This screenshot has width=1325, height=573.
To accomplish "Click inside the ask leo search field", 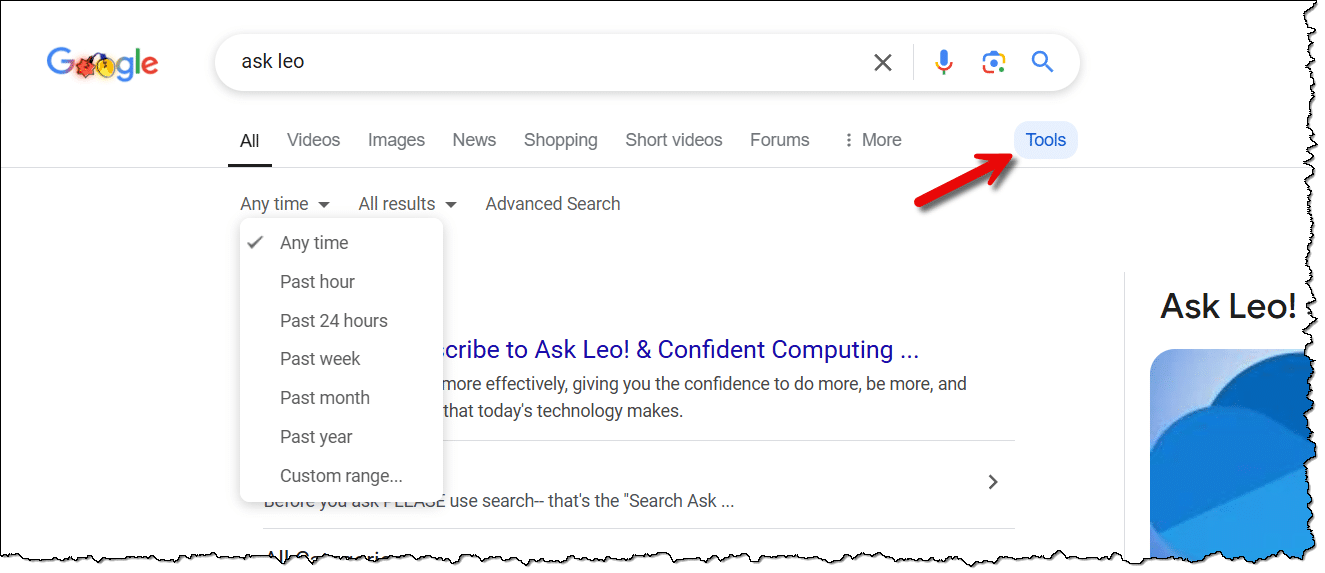I will 550,62.
